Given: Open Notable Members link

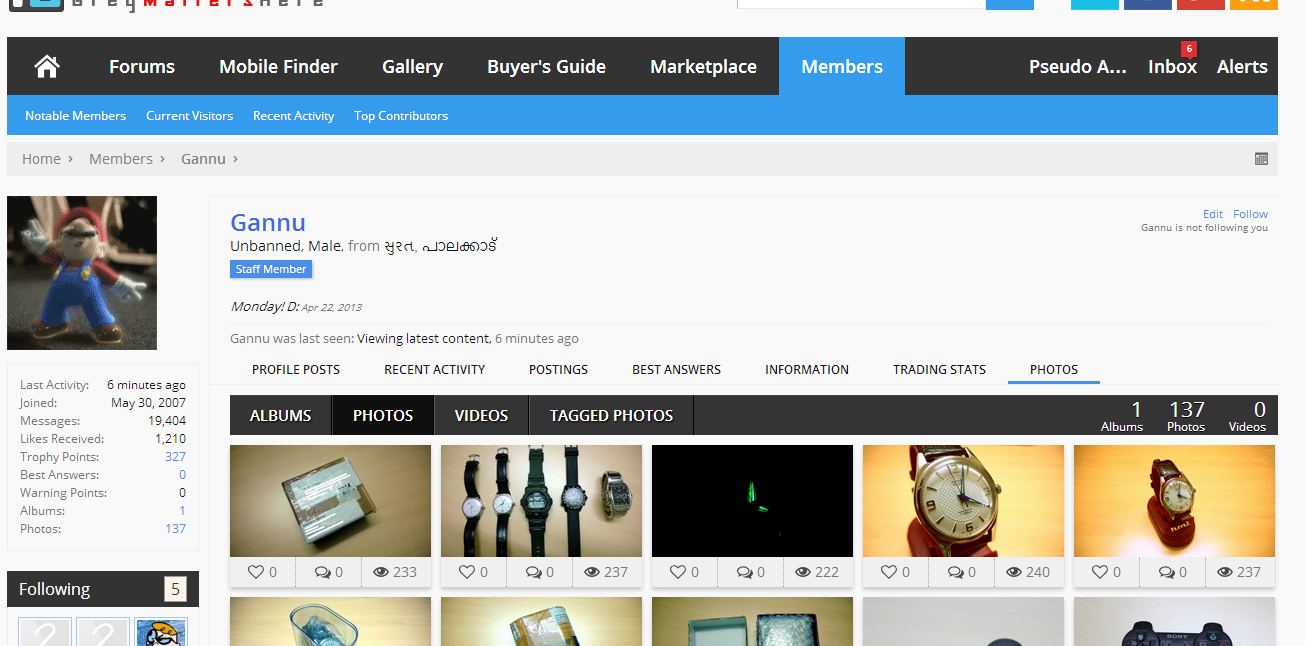Looking at the screenshot, I should [x=75, y=116].
